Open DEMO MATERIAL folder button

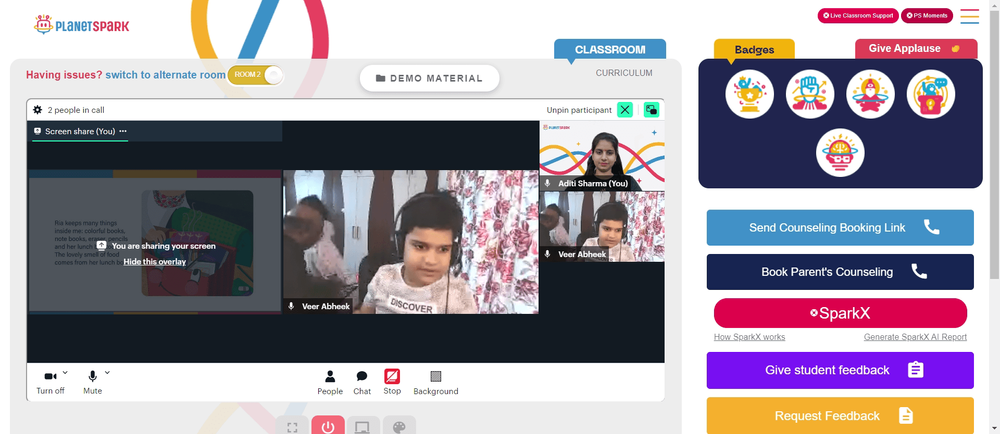point(429,78)
